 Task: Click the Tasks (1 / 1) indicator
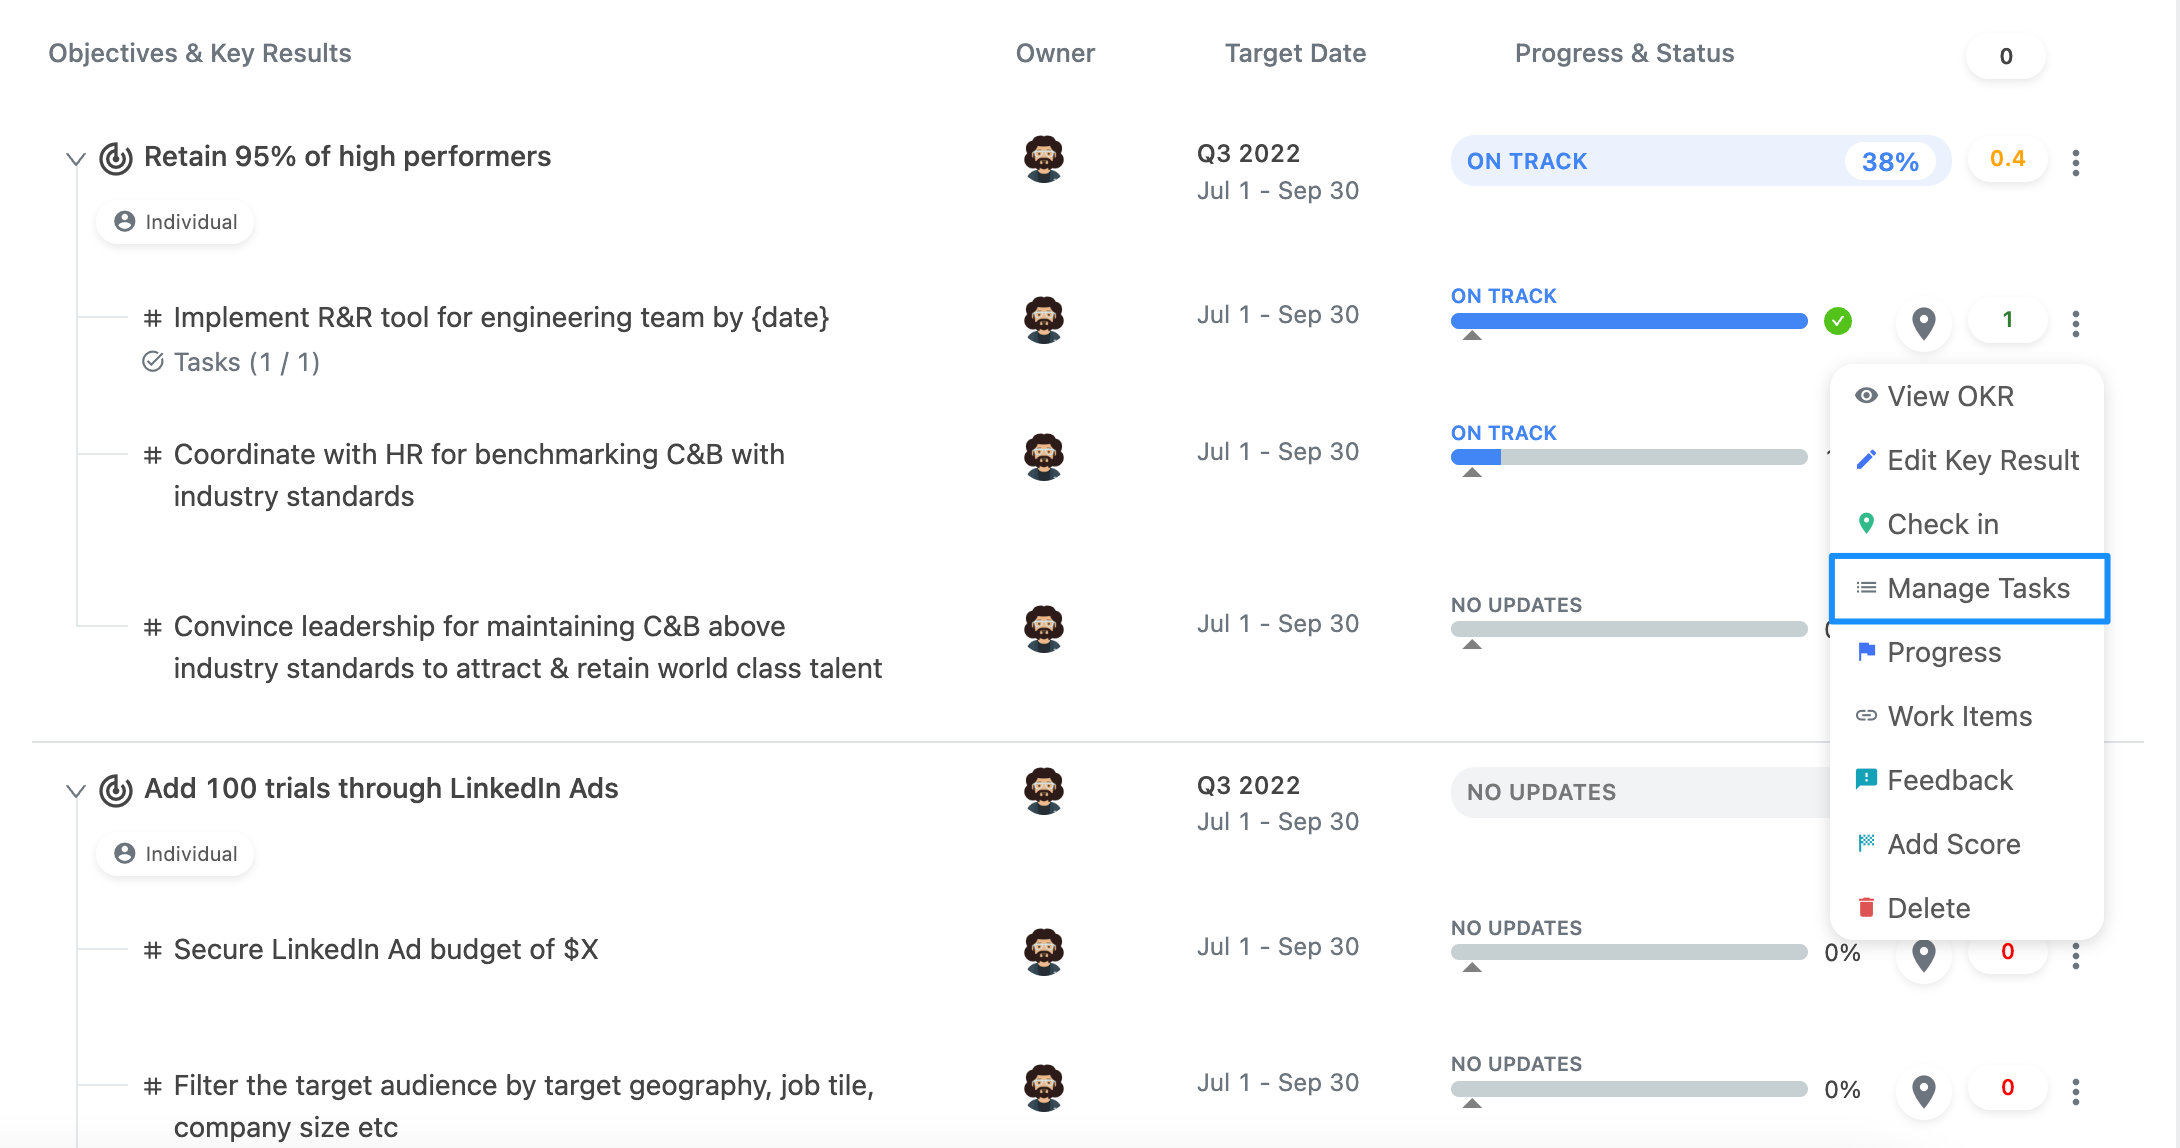pos(231,362)
